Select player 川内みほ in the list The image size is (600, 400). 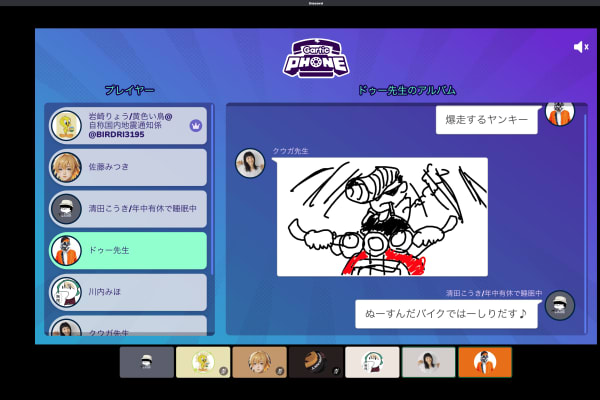(x=128, y=292)
